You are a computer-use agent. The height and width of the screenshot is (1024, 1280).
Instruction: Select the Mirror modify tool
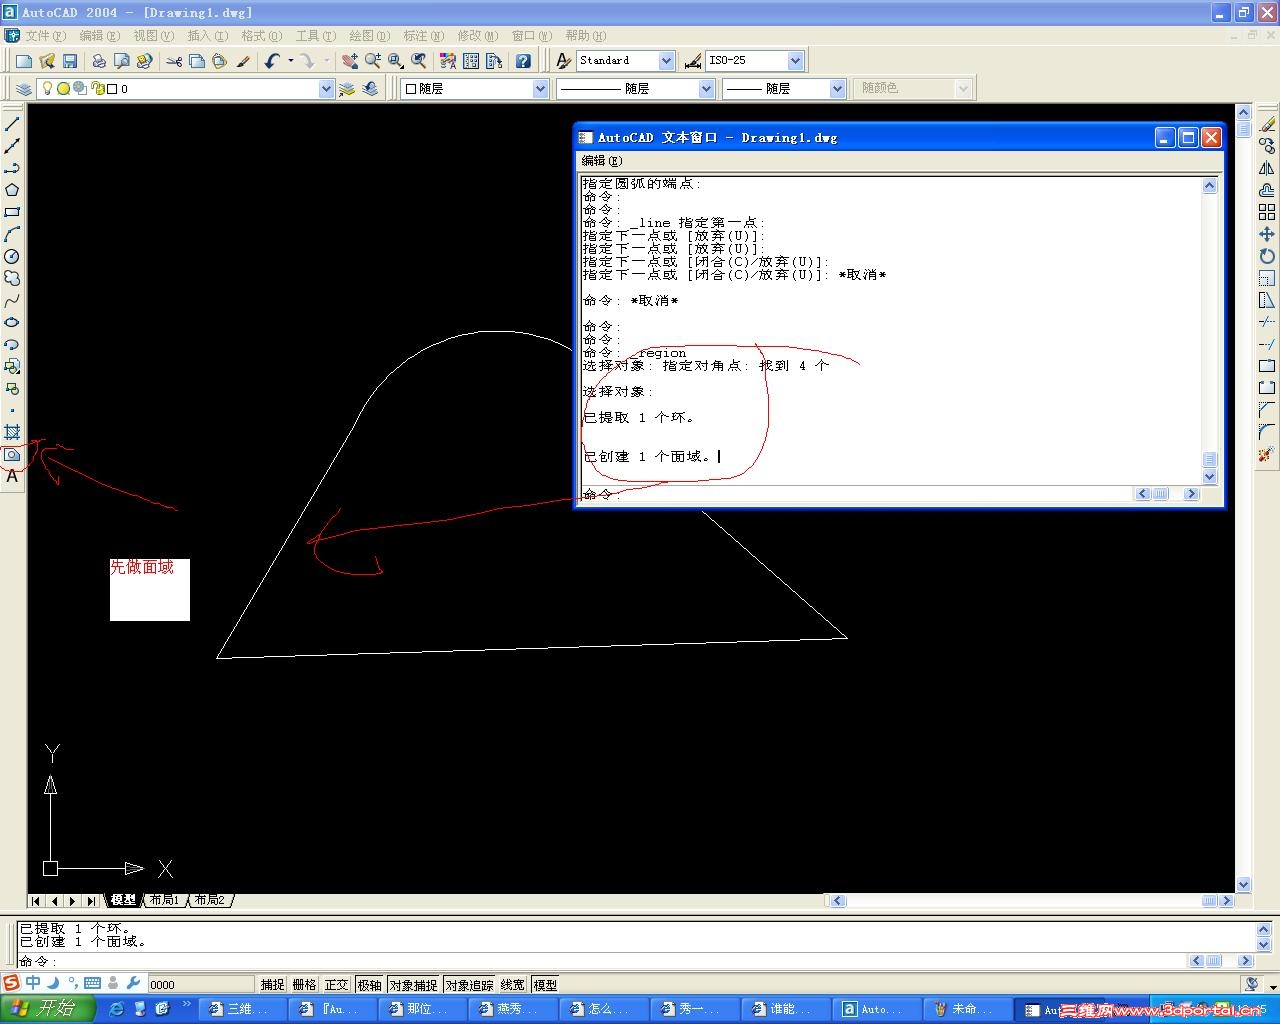(1267, 168)
